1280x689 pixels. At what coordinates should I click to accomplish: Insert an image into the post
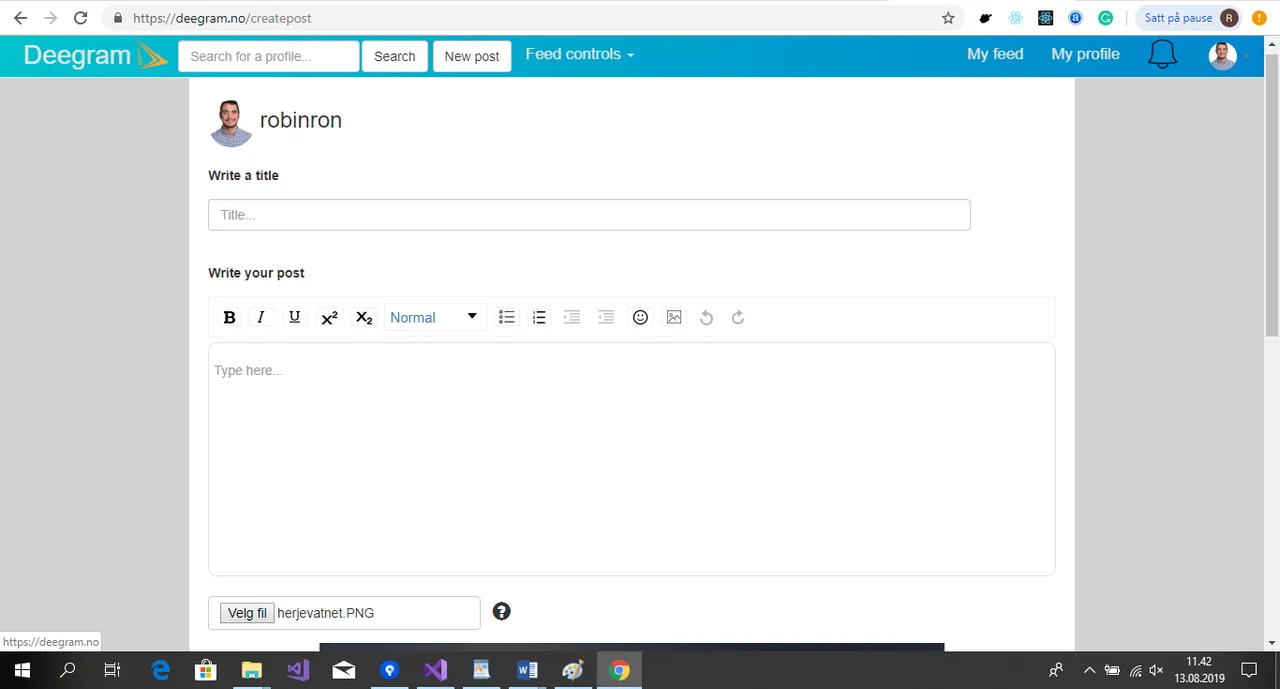pos(674,317)
